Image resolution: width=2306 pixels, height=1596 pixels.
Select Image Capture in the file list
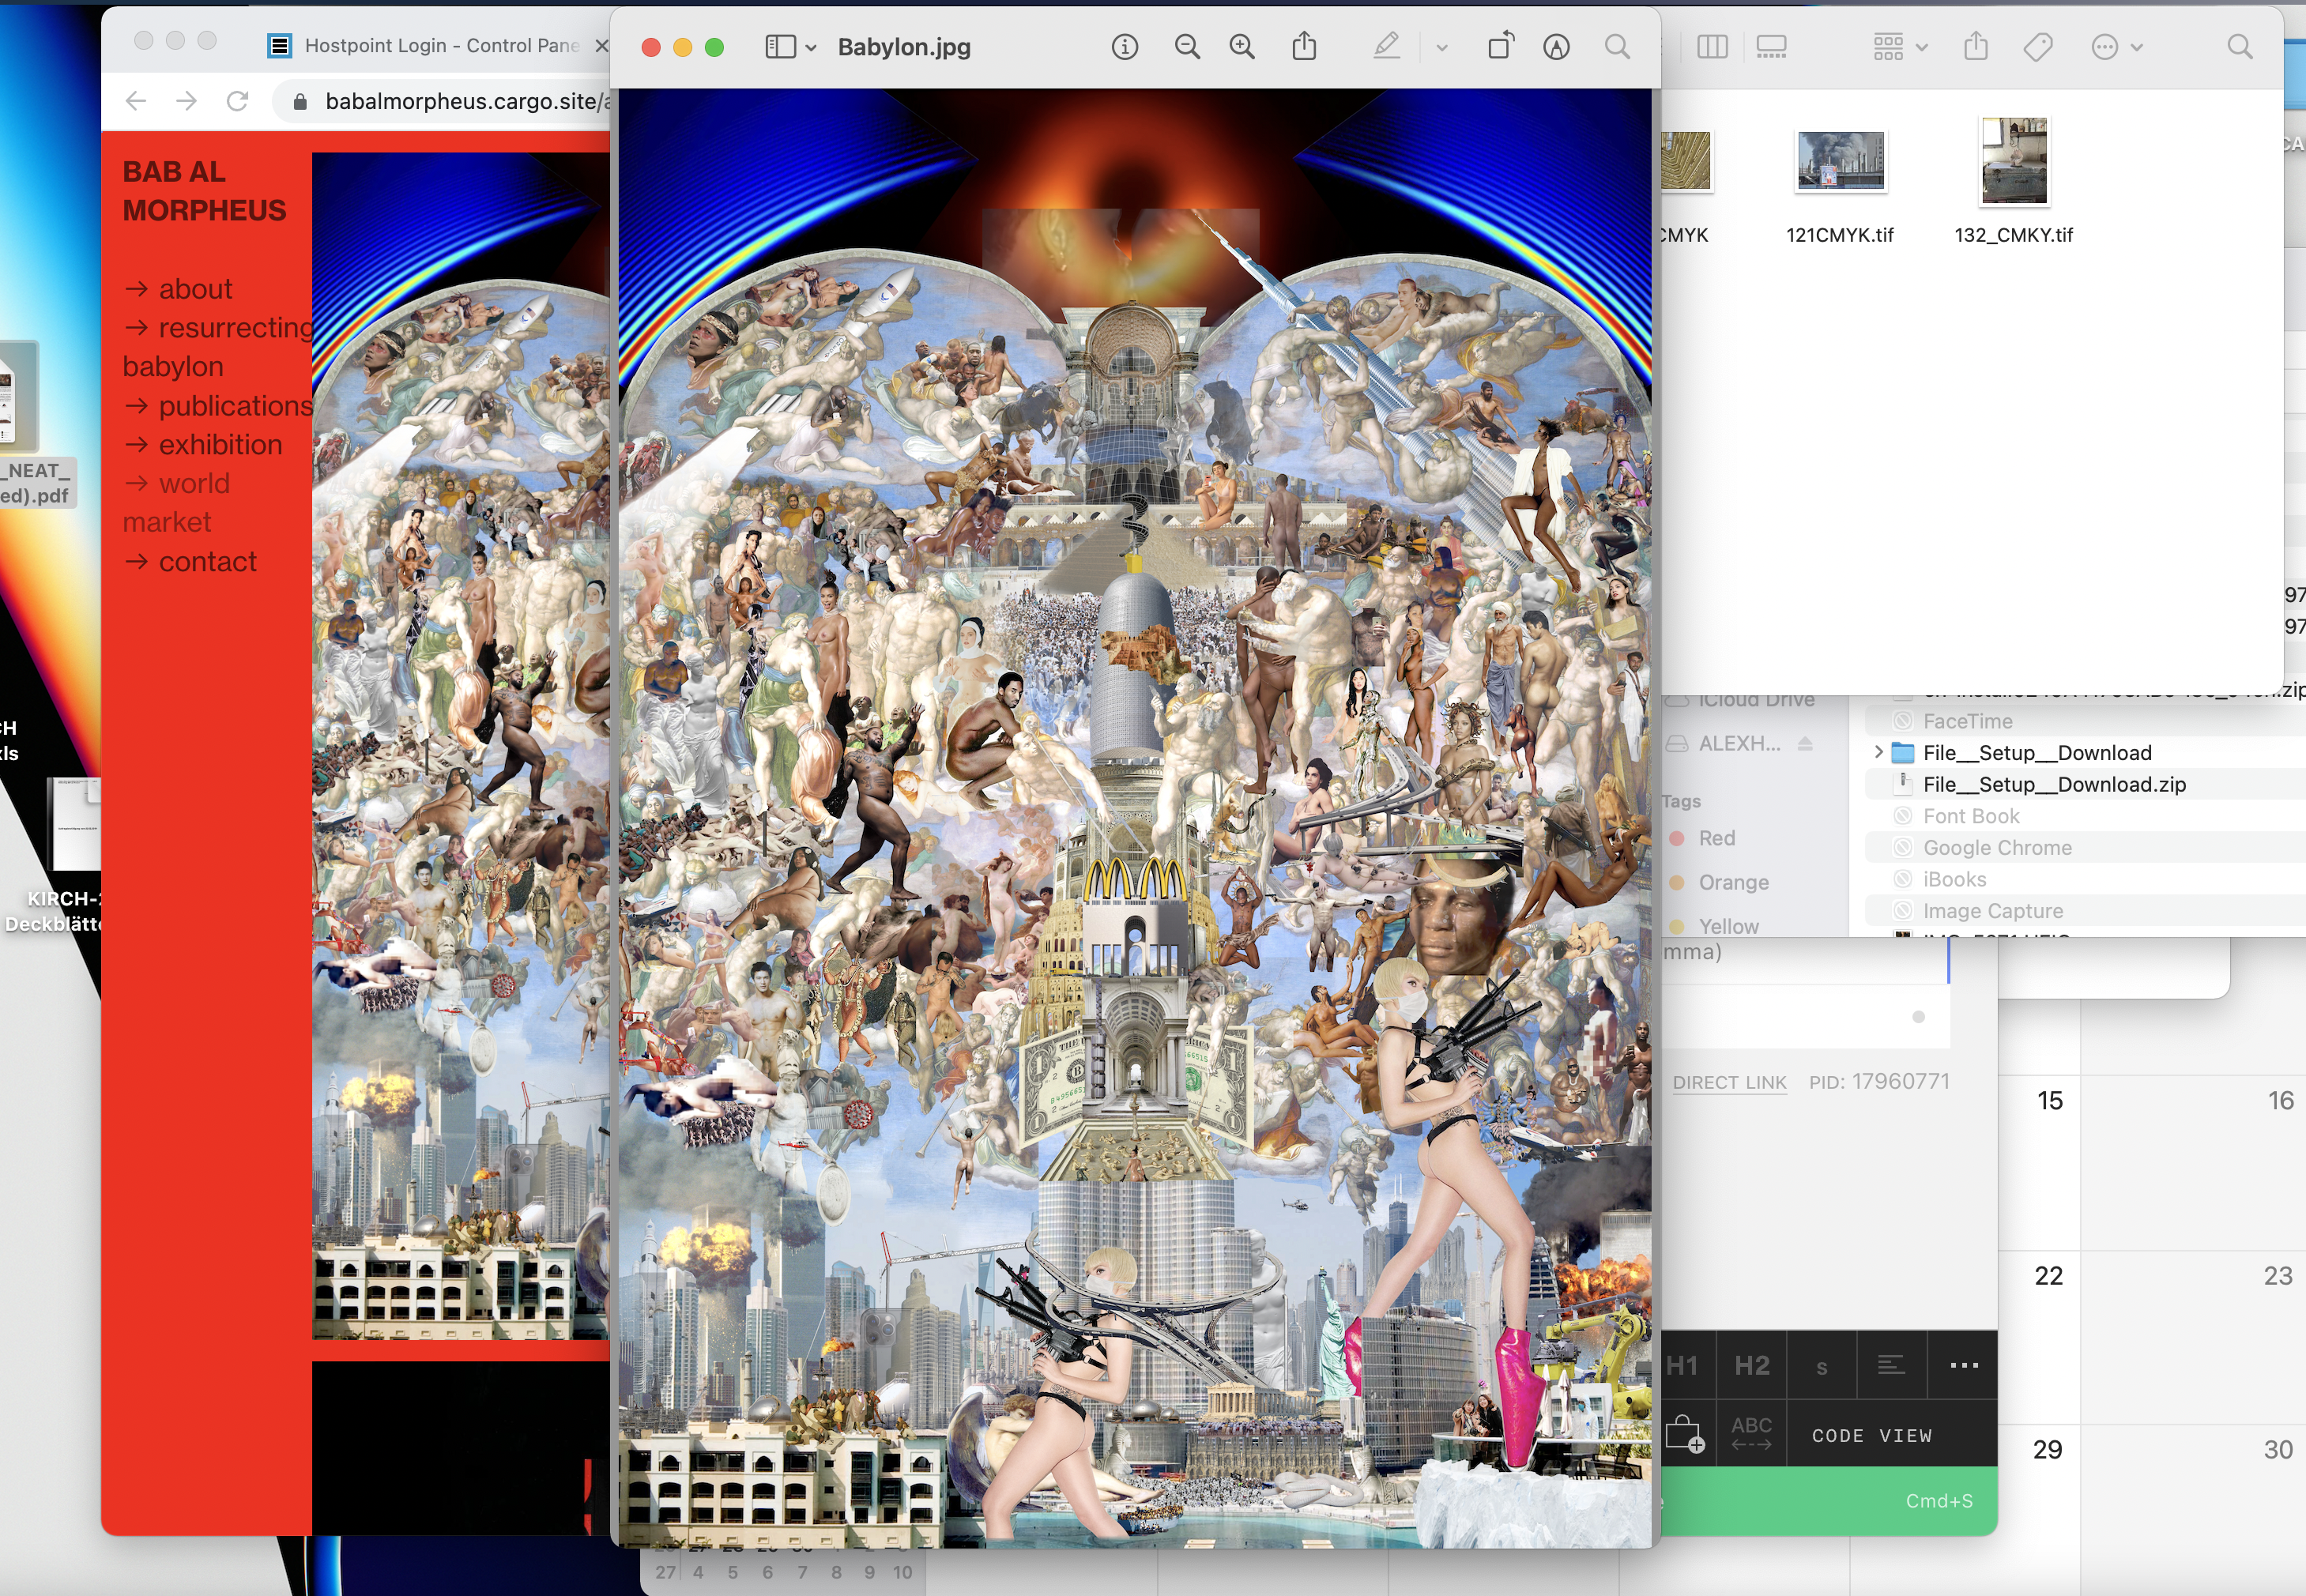[x=1992, y=911]
